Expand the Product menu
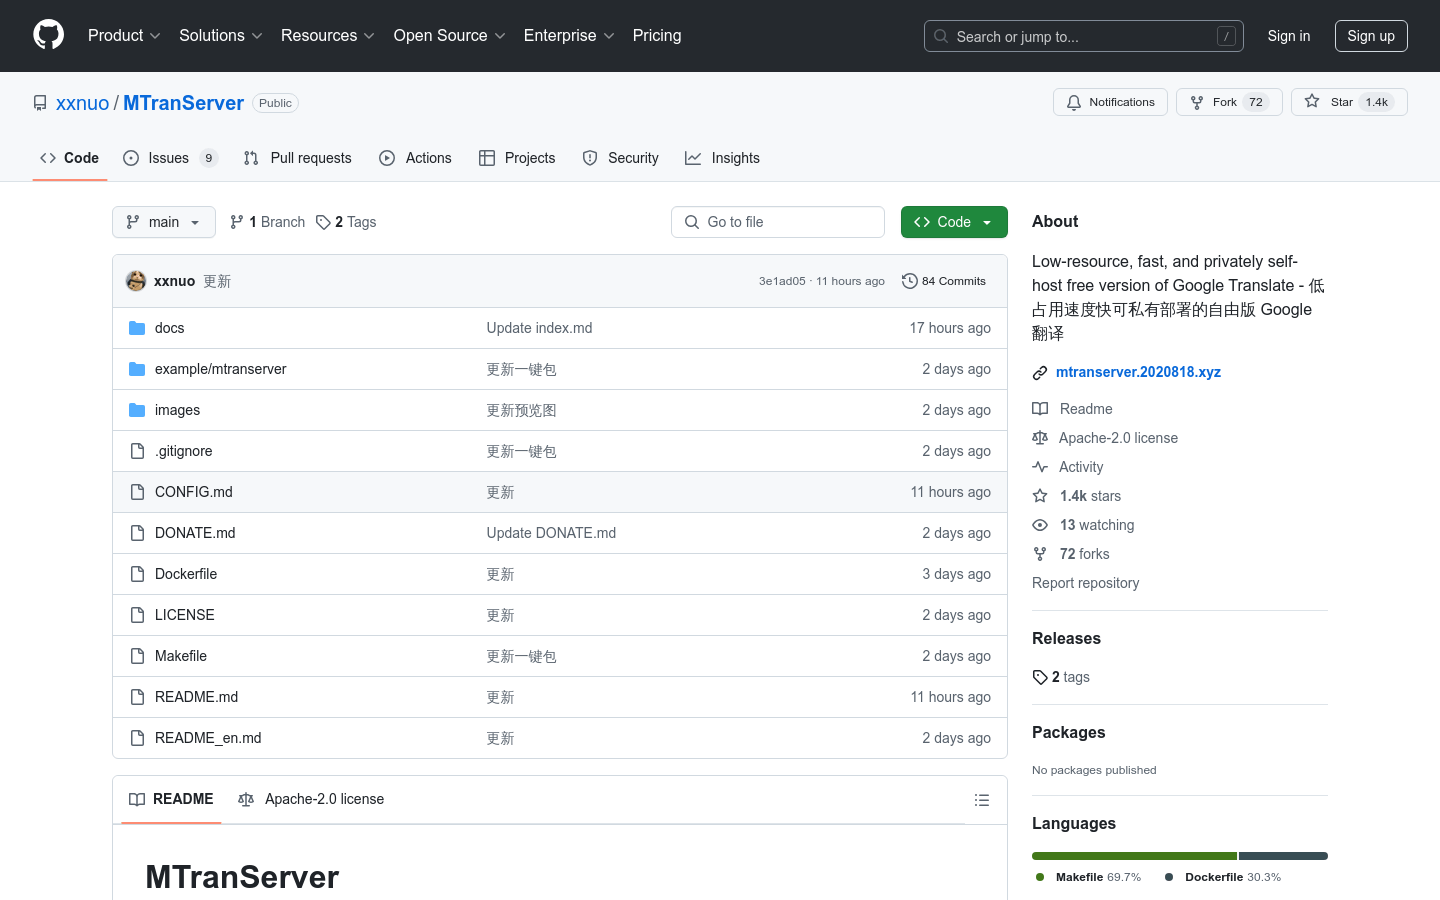The image size is (1440, 900). [x=124, y=35]
